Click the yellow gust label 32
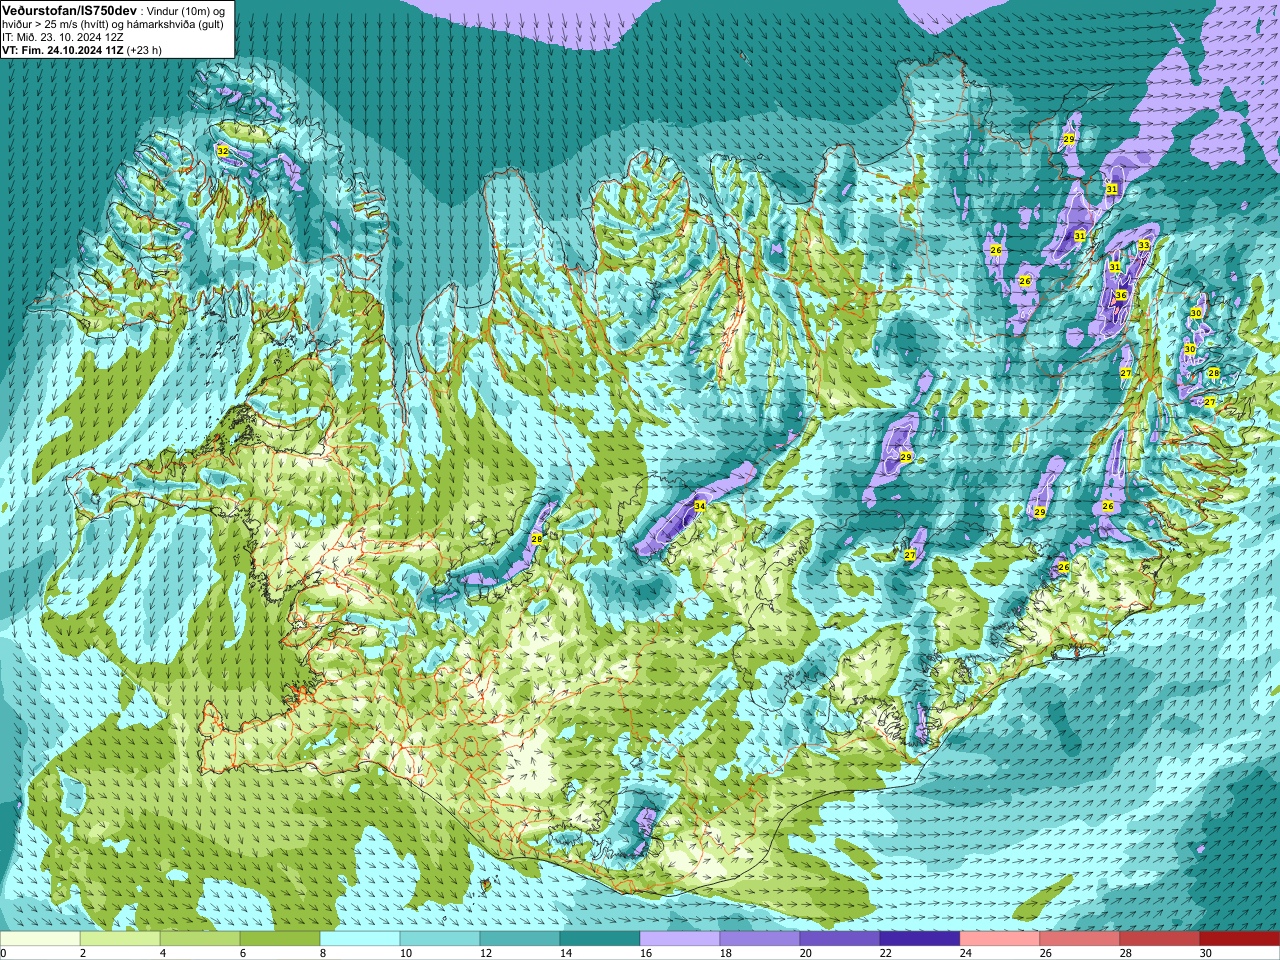This screenshot has height=960, width=1280. click(x=222, y=151)
